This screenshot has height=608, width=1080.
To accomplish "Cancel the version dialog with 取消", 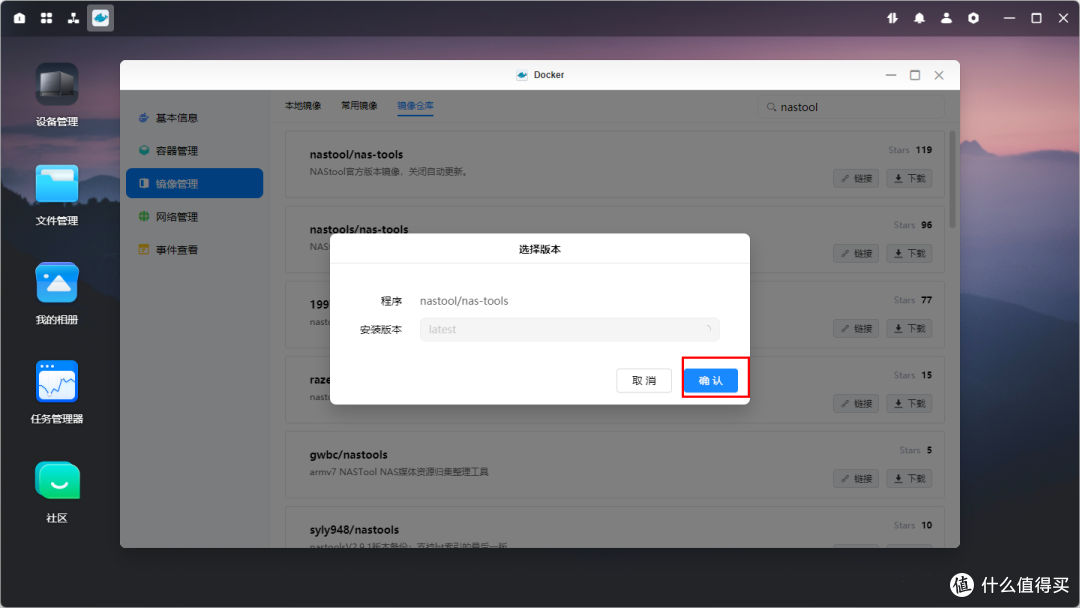I will click(644, 380).
